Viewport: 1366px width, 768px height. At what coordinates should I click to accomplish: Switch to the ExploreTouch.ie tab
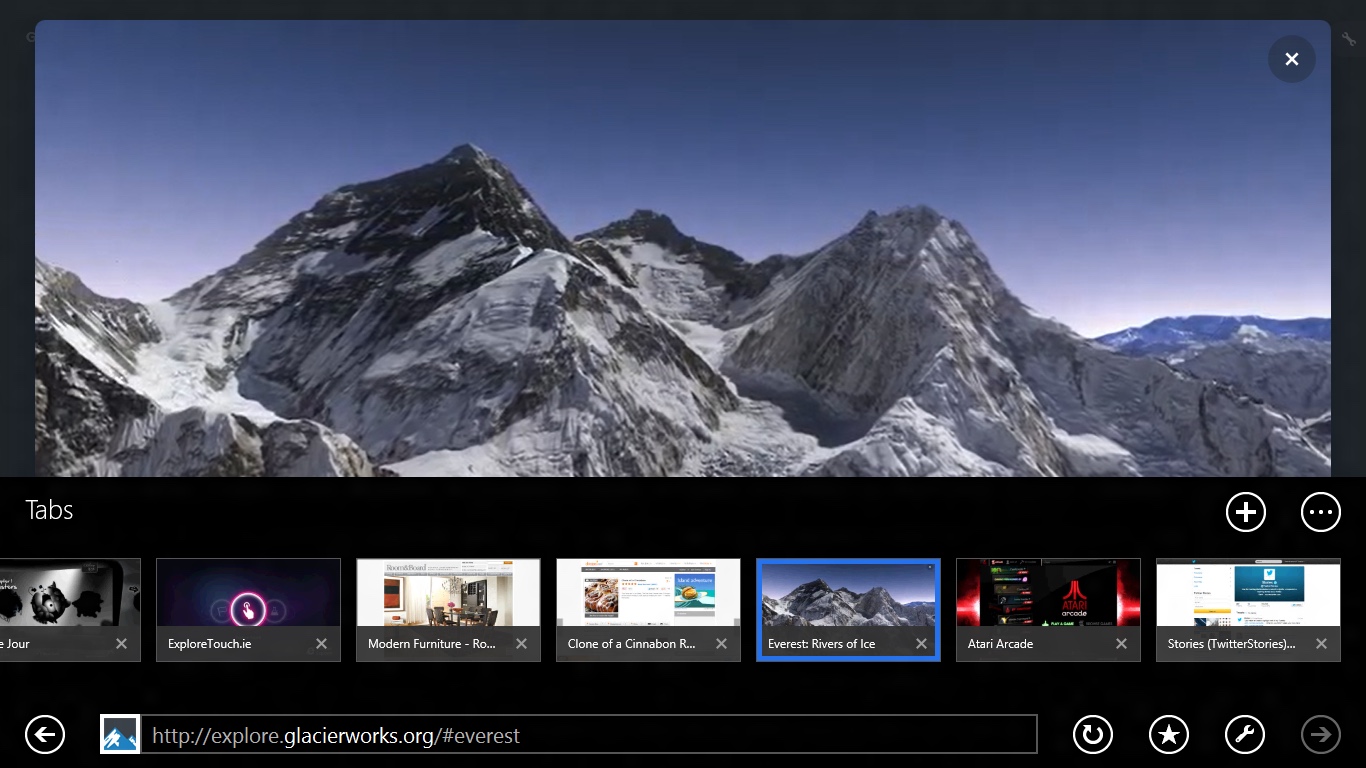[248, 600]
